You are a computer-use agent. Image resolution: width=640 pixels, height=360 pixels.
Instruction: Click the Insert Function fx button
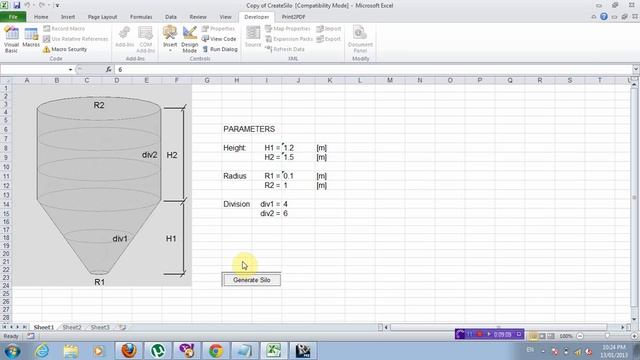108,69
